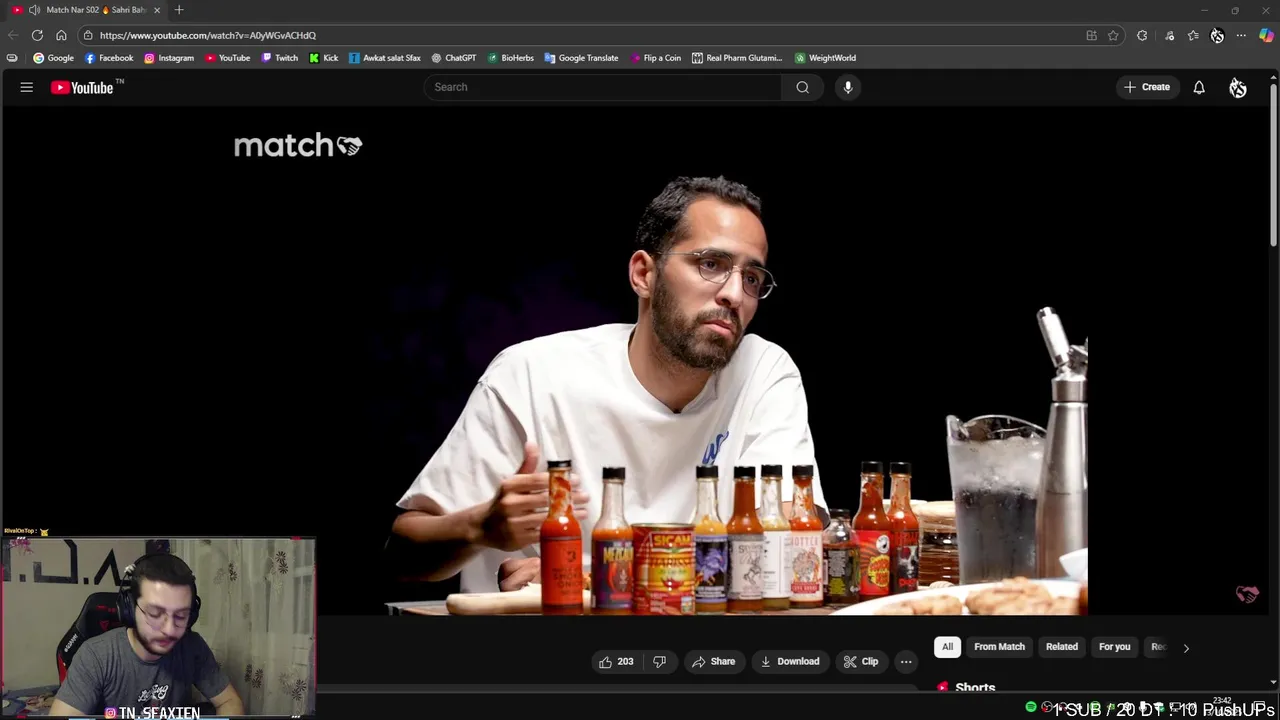1280x720 pixels.
Task: Open Copilot sidebar icon
Action: click(1266, 35)
